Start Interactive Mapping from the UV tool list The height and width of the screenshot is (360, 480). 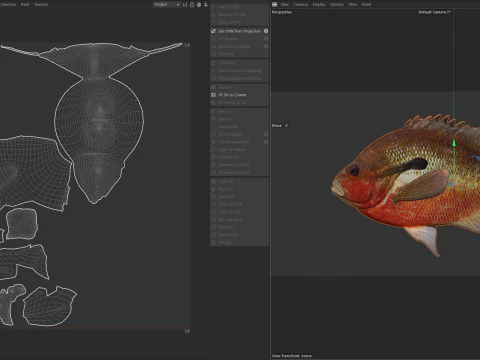click(x=240, y=71)
